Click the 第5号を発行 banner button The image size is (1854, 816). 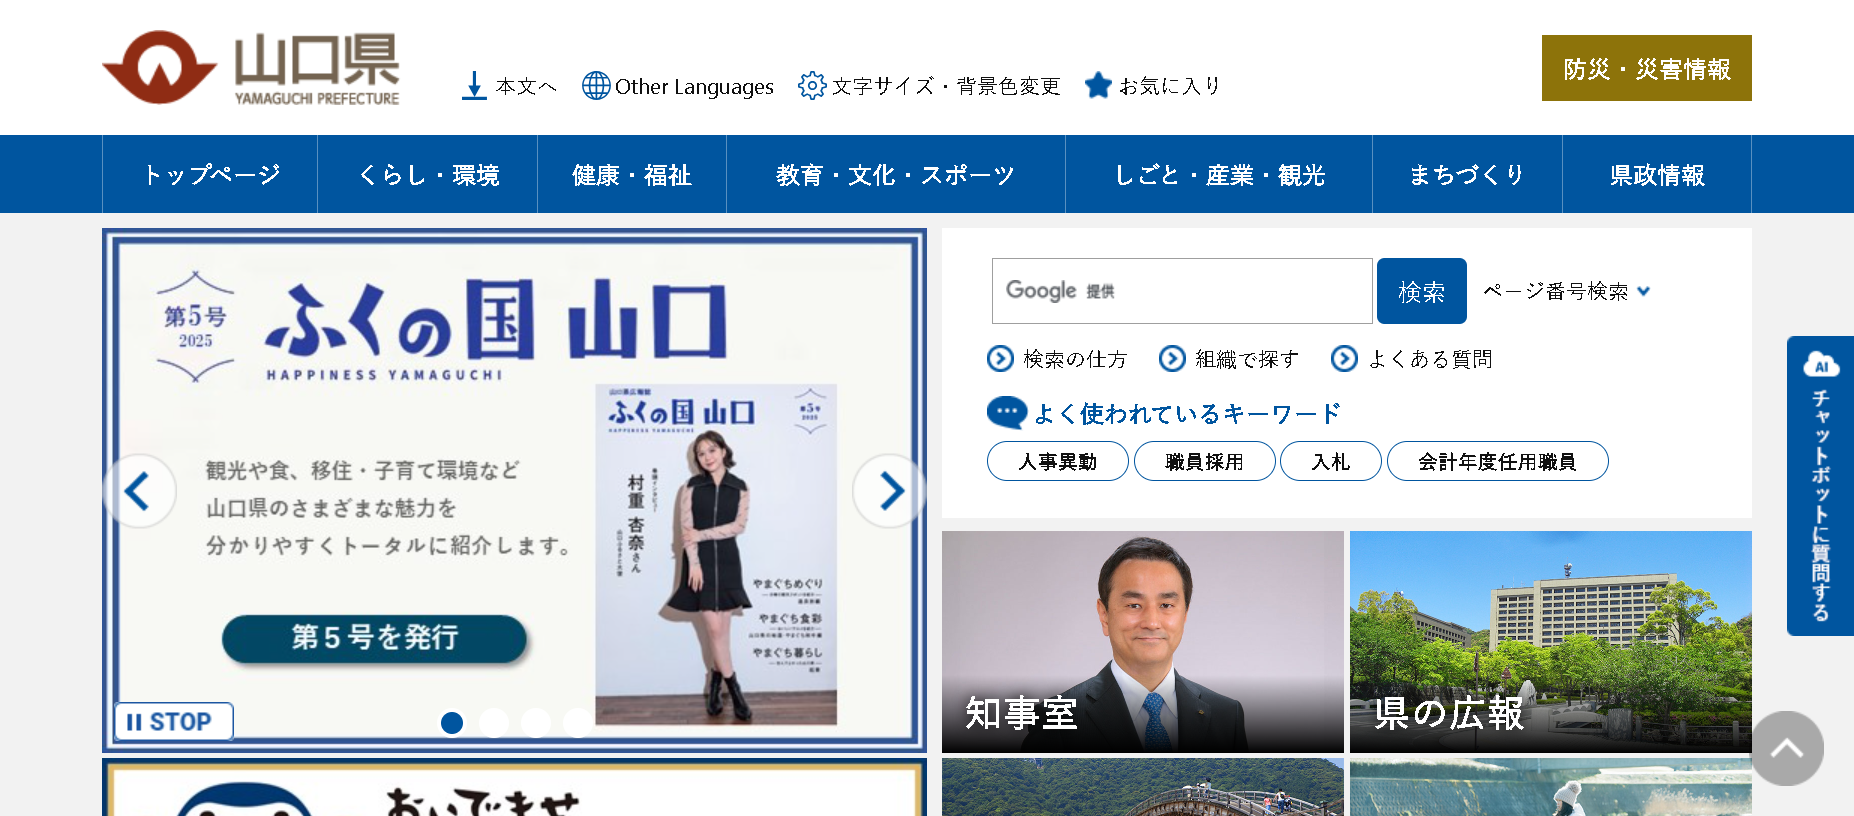point(374,638)
